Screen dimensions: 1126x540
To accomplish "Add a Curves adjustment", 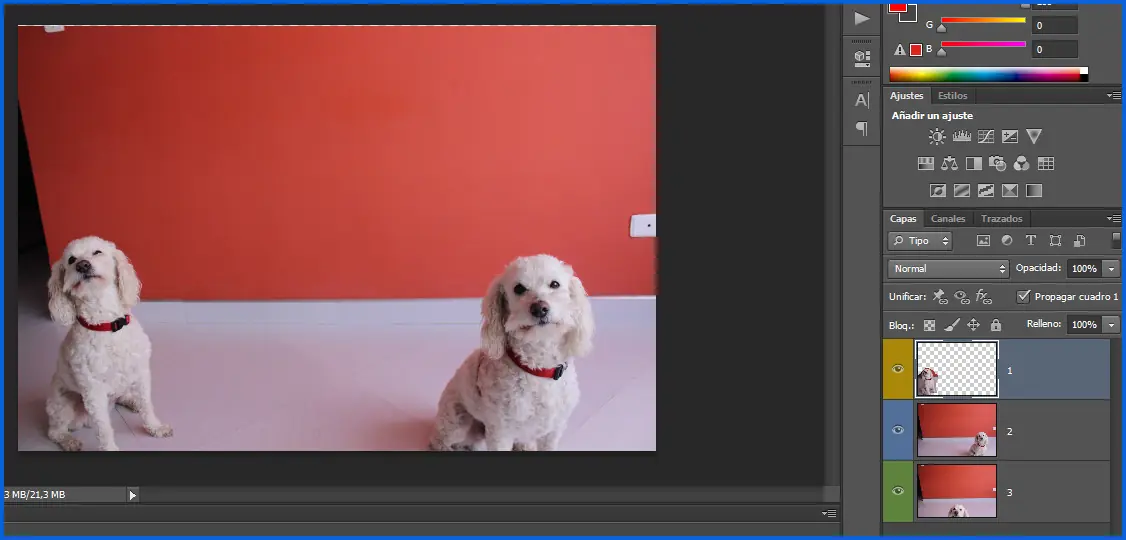I will pyautogui.click(x=986, y=136).
